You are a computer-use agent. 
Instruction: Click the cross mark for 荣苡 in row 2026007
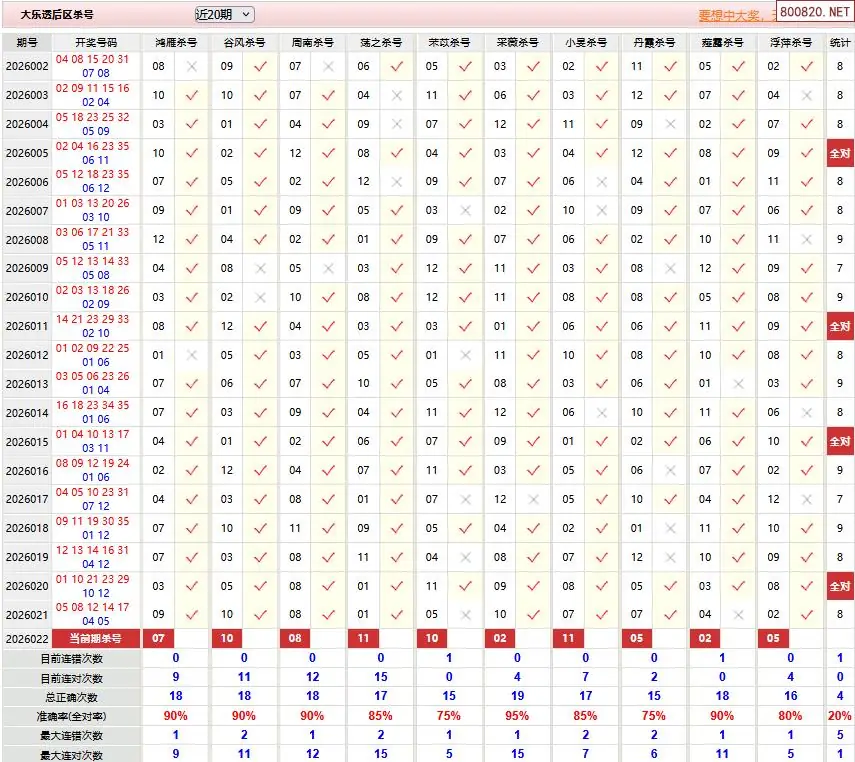tap(465, 211)
